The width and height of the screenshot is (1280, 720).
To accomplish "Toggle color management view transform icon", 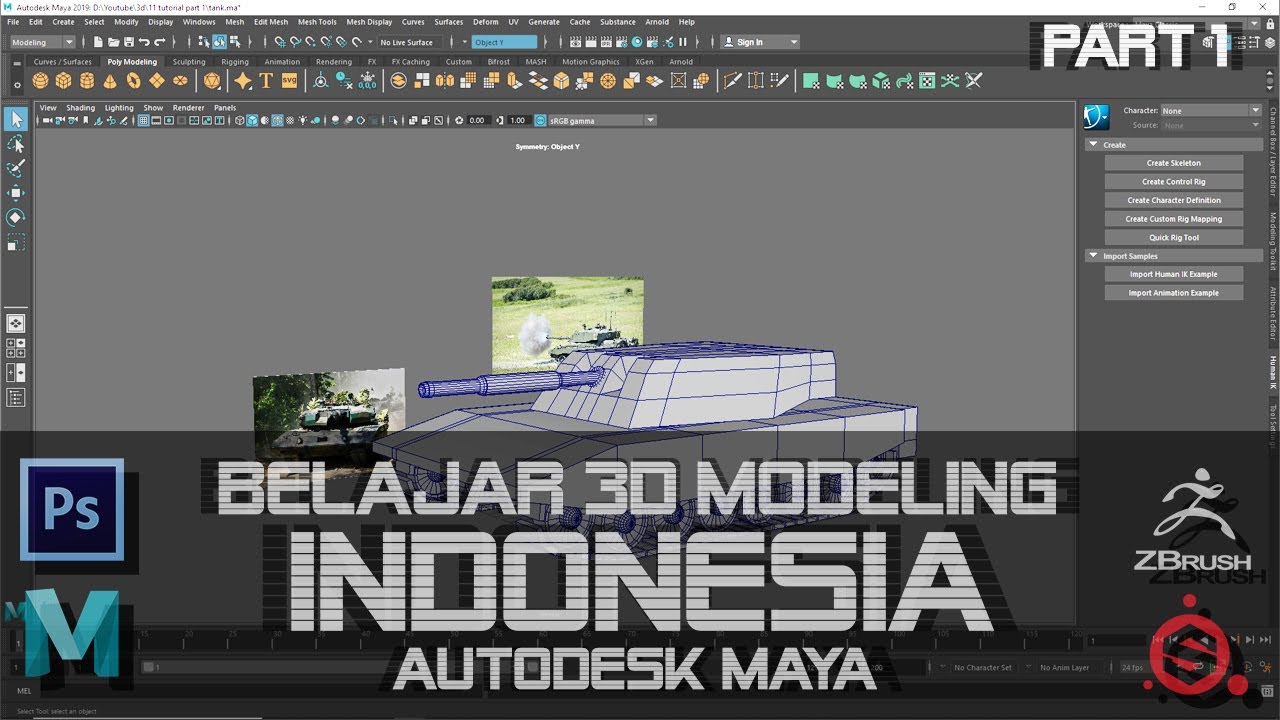I will click(x=541, y=120).
